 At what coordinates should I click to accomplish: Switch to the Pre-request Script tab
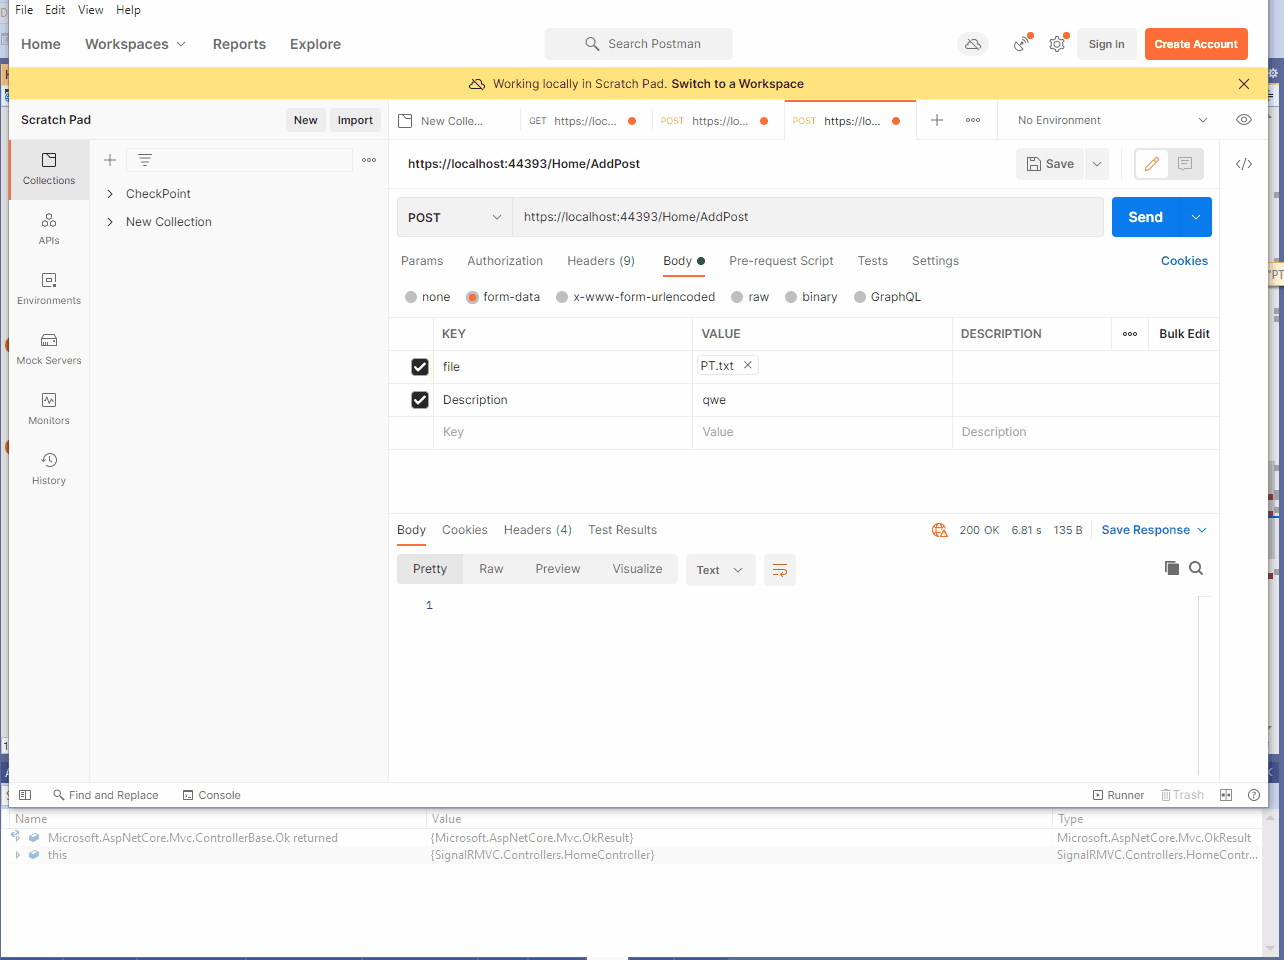tap(781, 261)
